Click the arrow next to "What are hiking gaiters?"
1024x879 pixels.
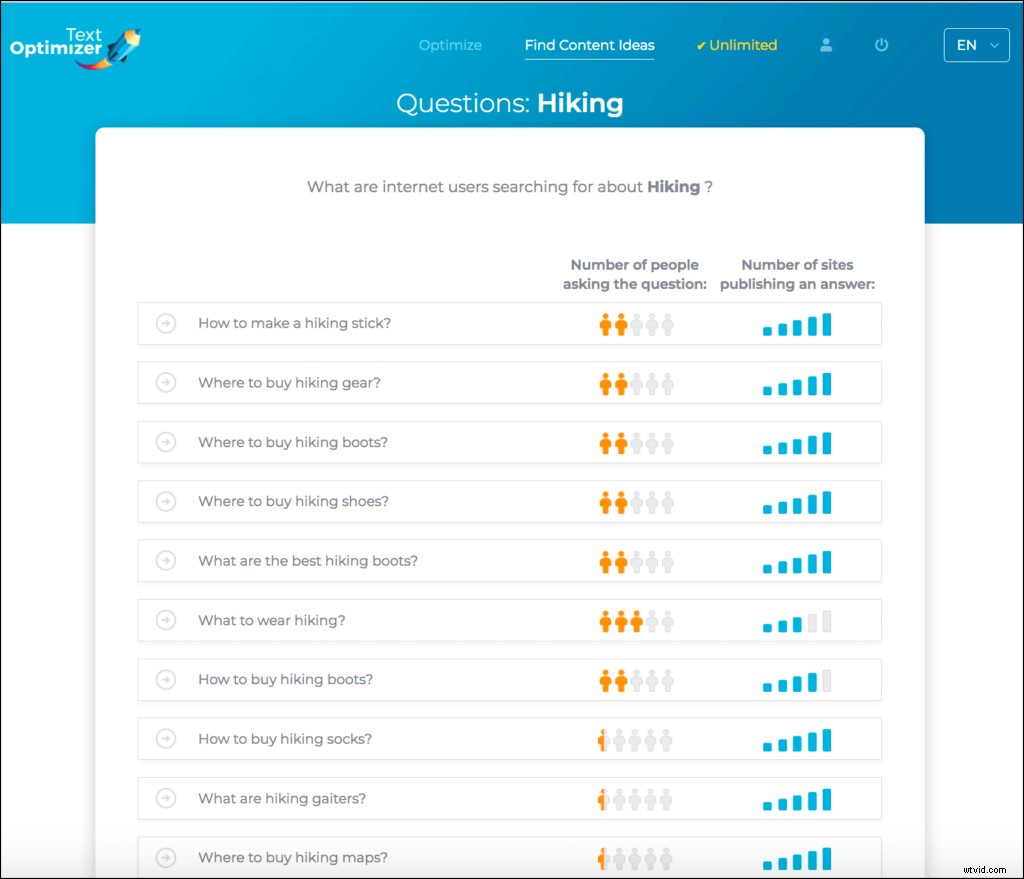[165, 798]
